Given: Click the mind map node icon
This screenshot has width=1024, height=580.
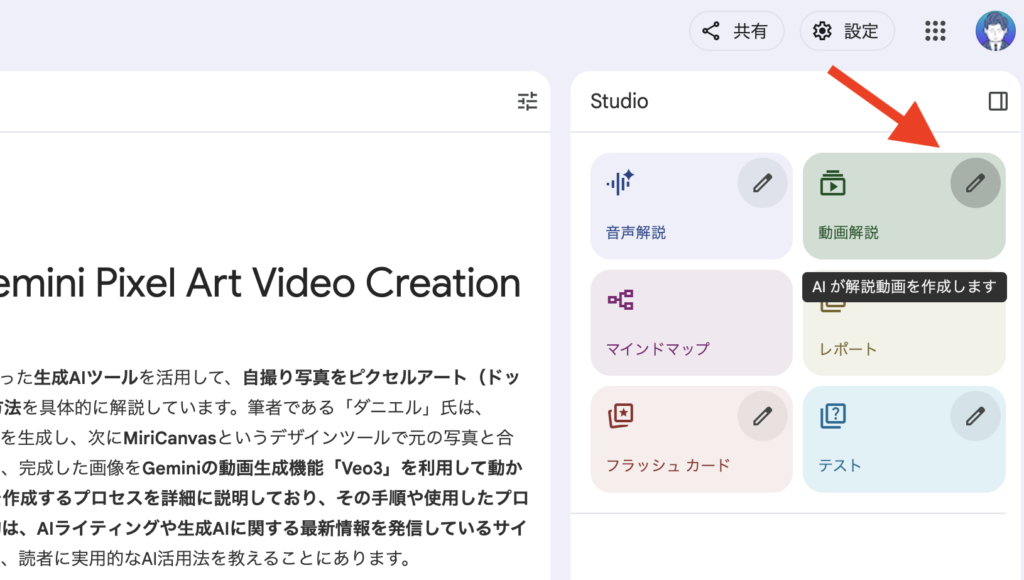Looking at the screenshot, I should point(620,299).
